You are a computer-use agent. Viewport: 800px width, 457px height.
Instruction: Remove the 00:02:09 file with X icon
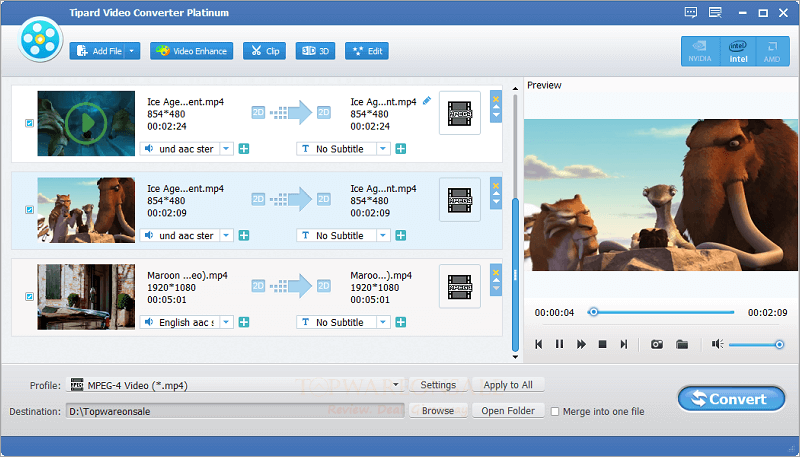pos(496,186)
